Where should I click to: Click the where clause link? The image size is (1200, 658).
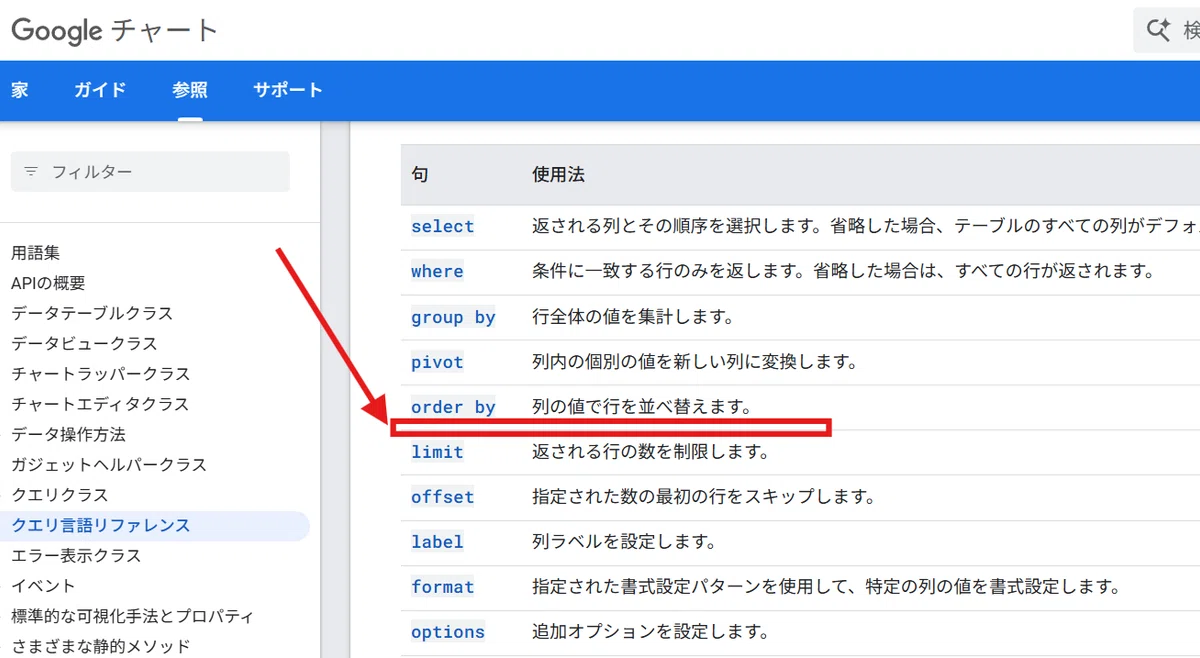click(x=437, y=271)
